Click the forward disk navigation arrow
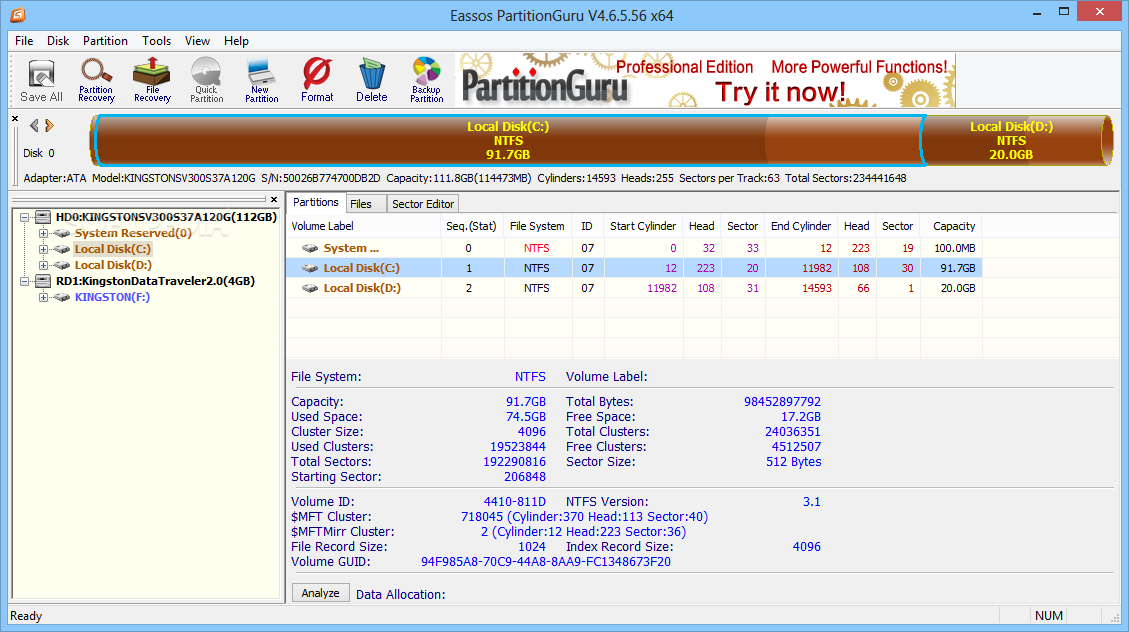Viewport: 1129px width, 632px height. coord(51,125)
